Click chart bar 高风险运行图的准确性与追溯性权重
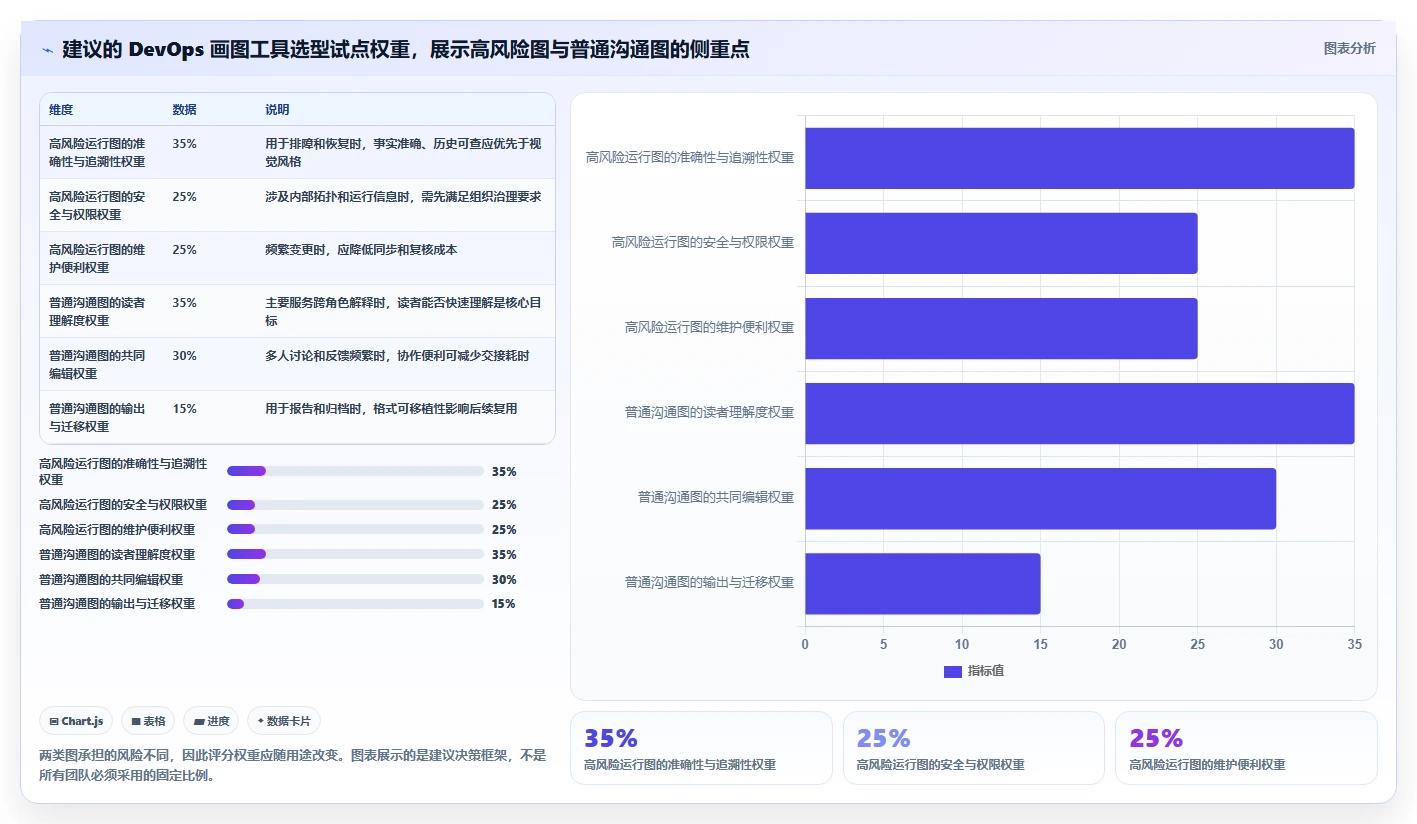 [x=1079, y=158]
